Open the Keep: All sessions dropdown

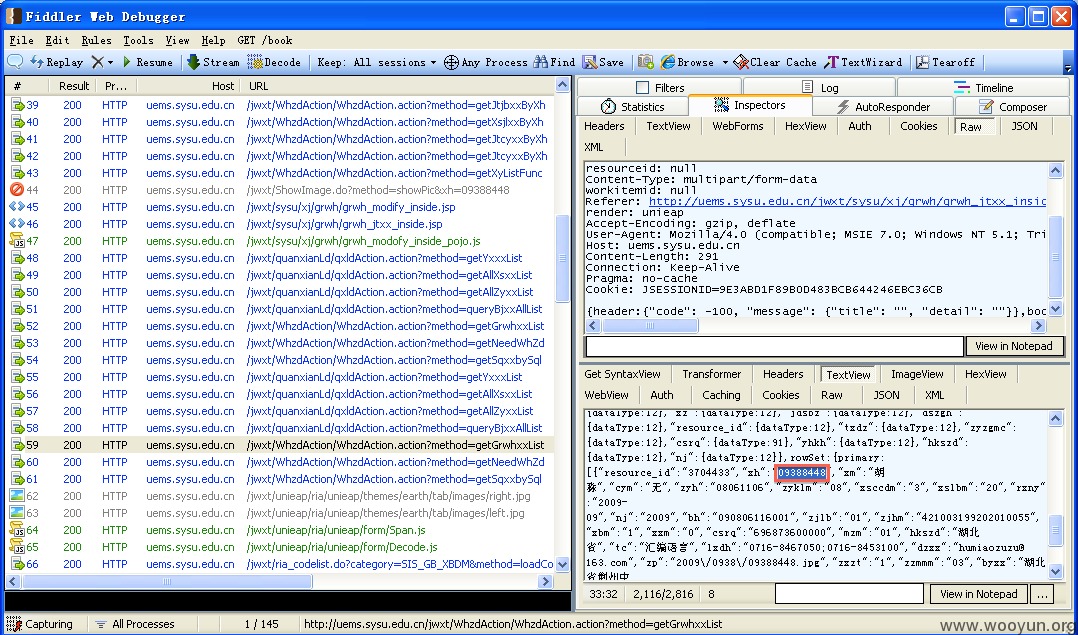click(377, 62)
